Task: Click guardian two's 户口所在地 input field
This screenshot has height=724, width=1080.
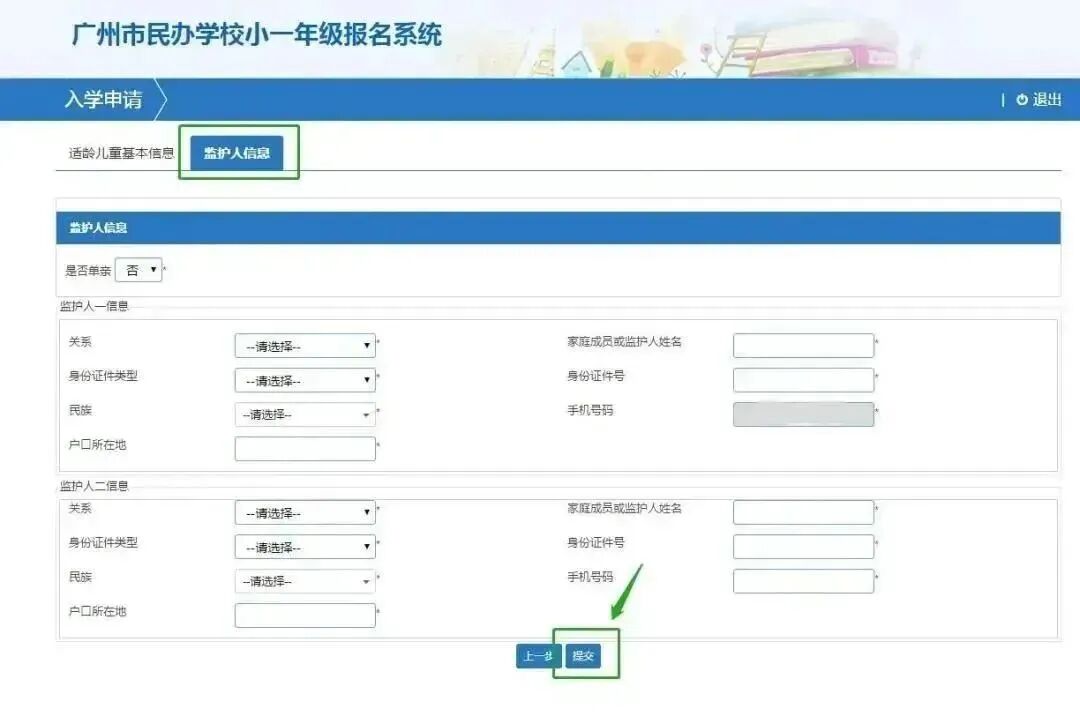Action: coord(305,615)
